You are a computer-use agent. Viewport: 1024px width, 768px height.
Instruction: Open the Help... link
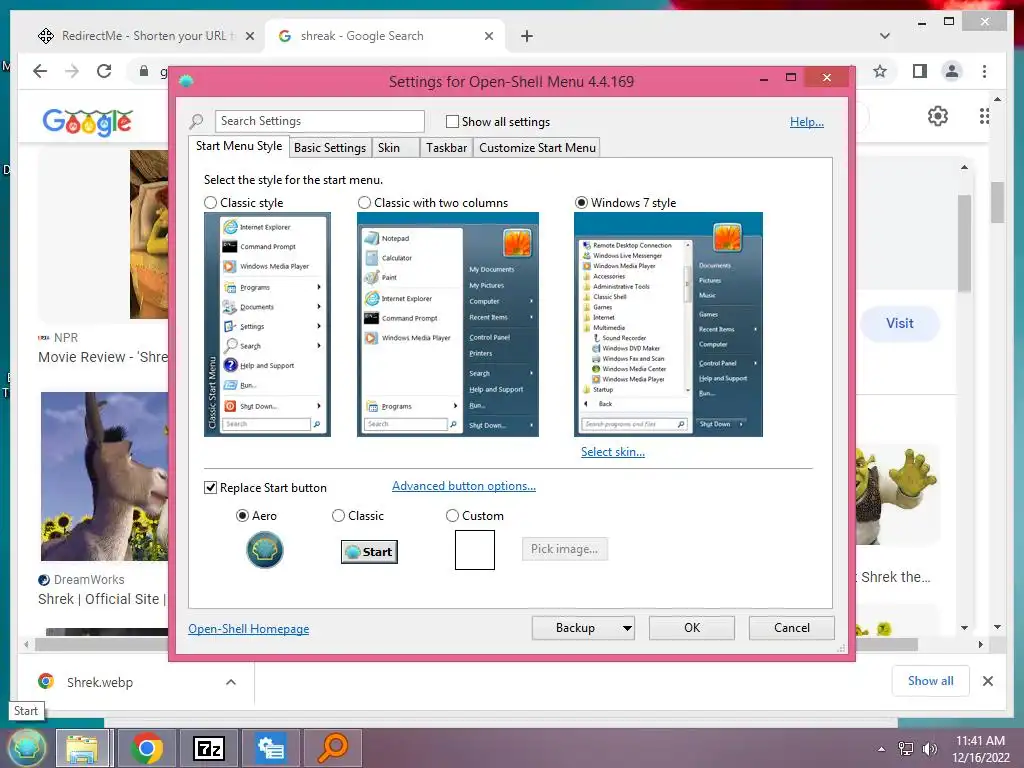click(x=807, y=122)
